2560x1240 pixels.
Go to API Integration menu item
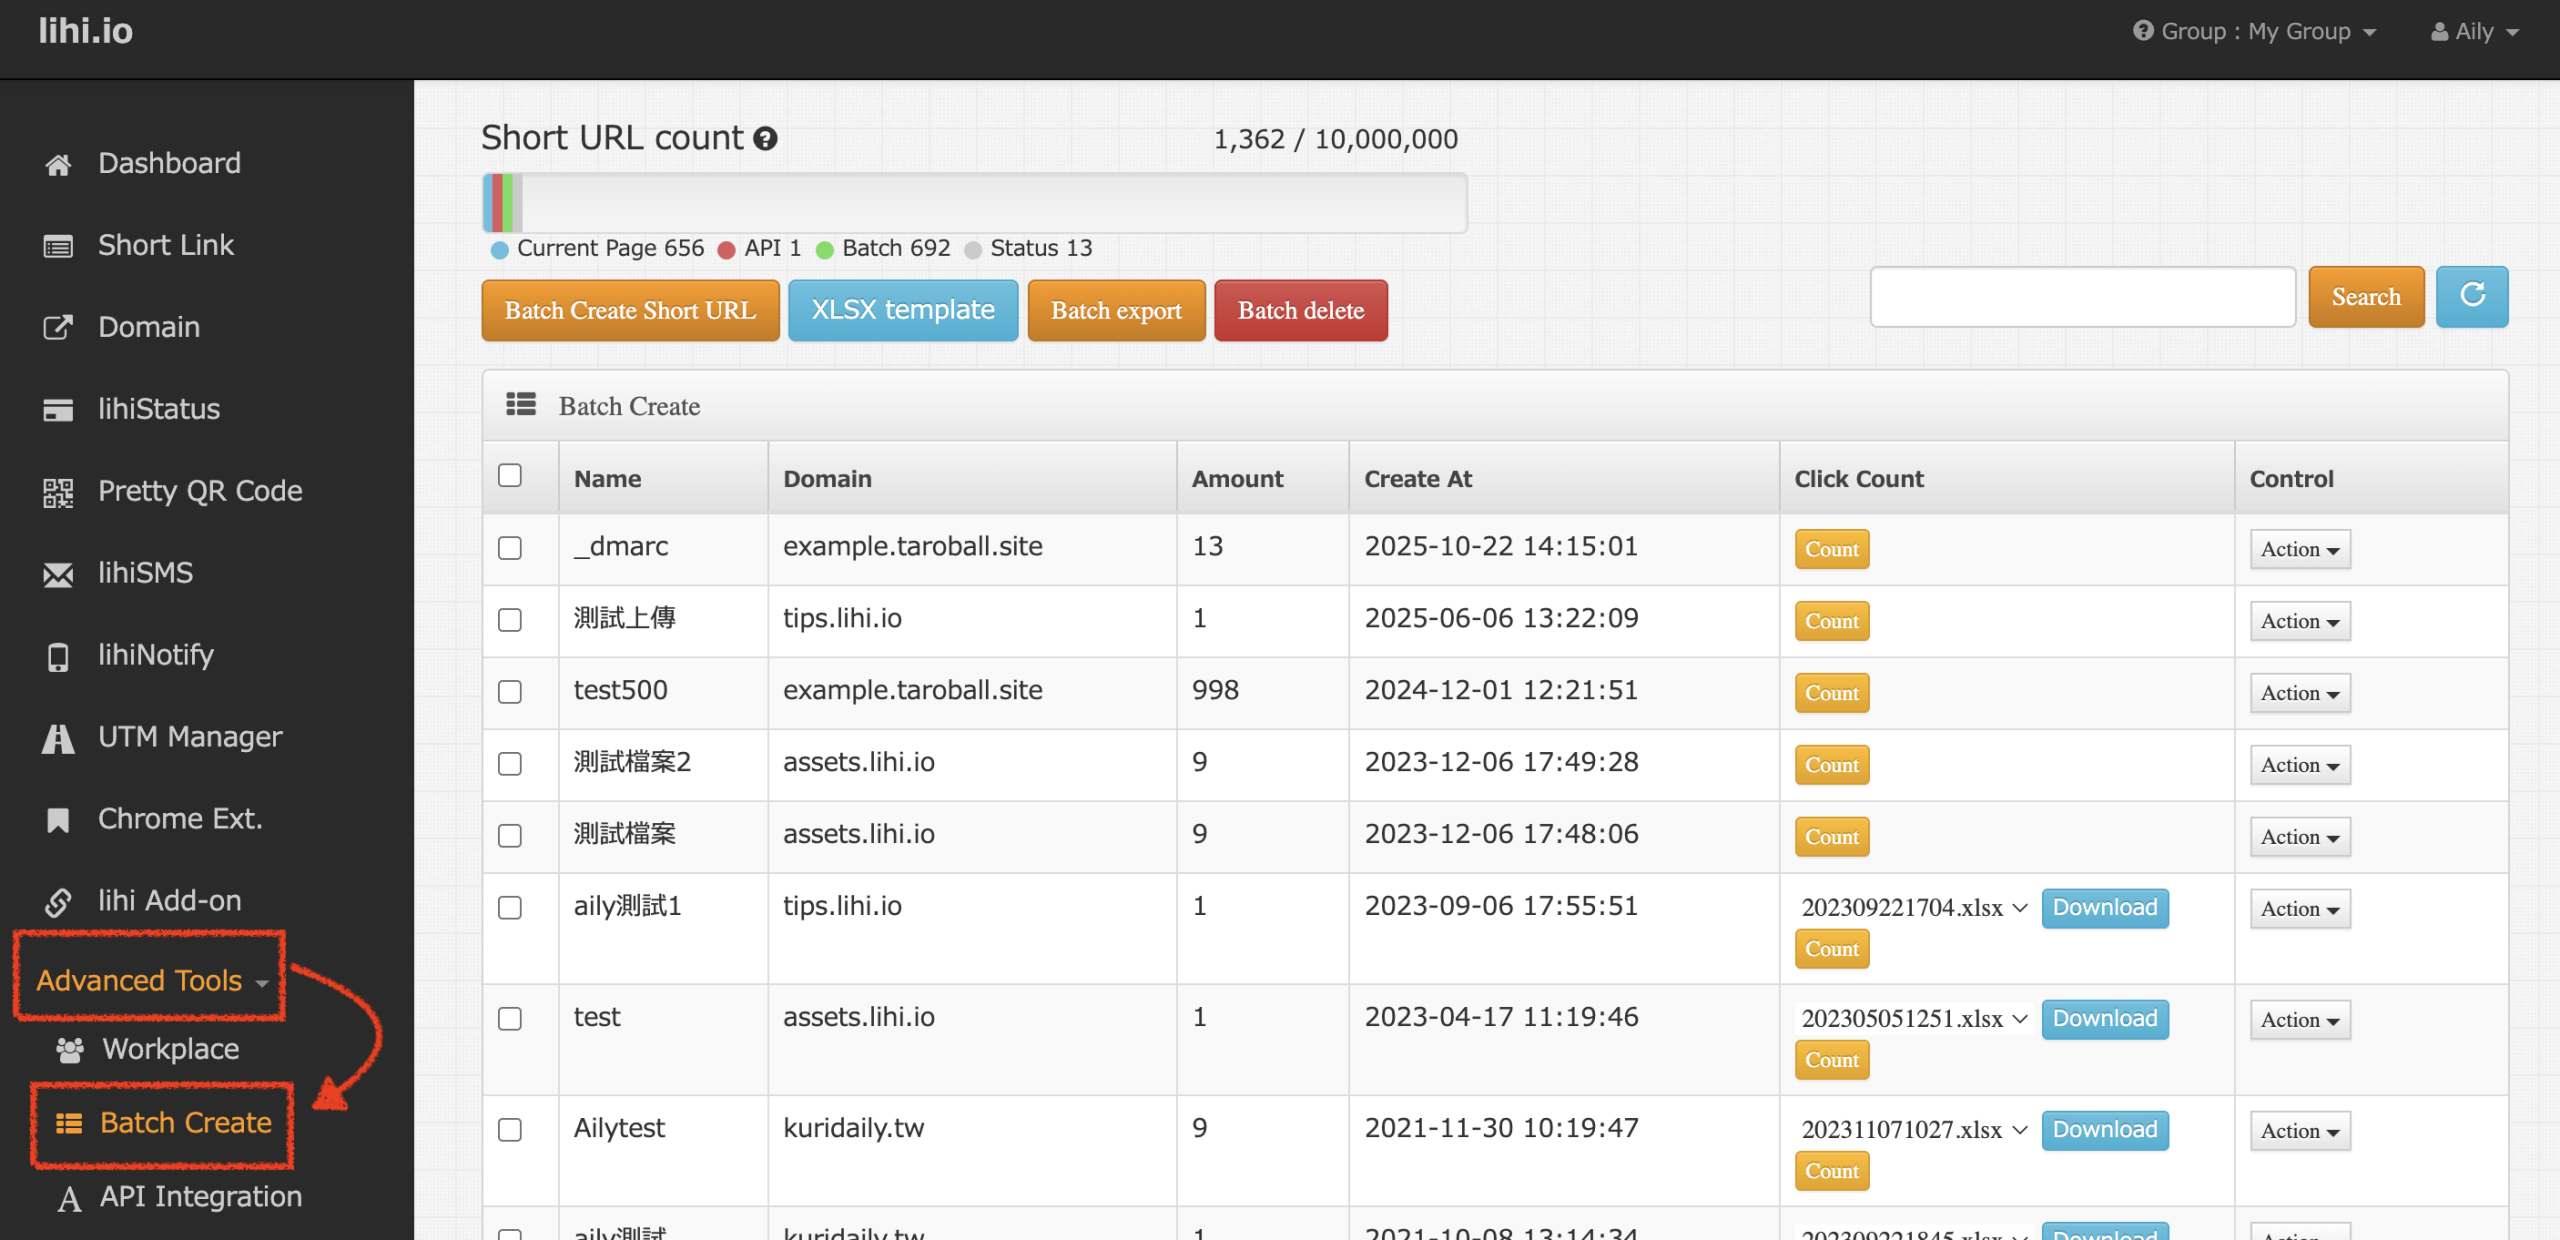tap(200, 1196)
